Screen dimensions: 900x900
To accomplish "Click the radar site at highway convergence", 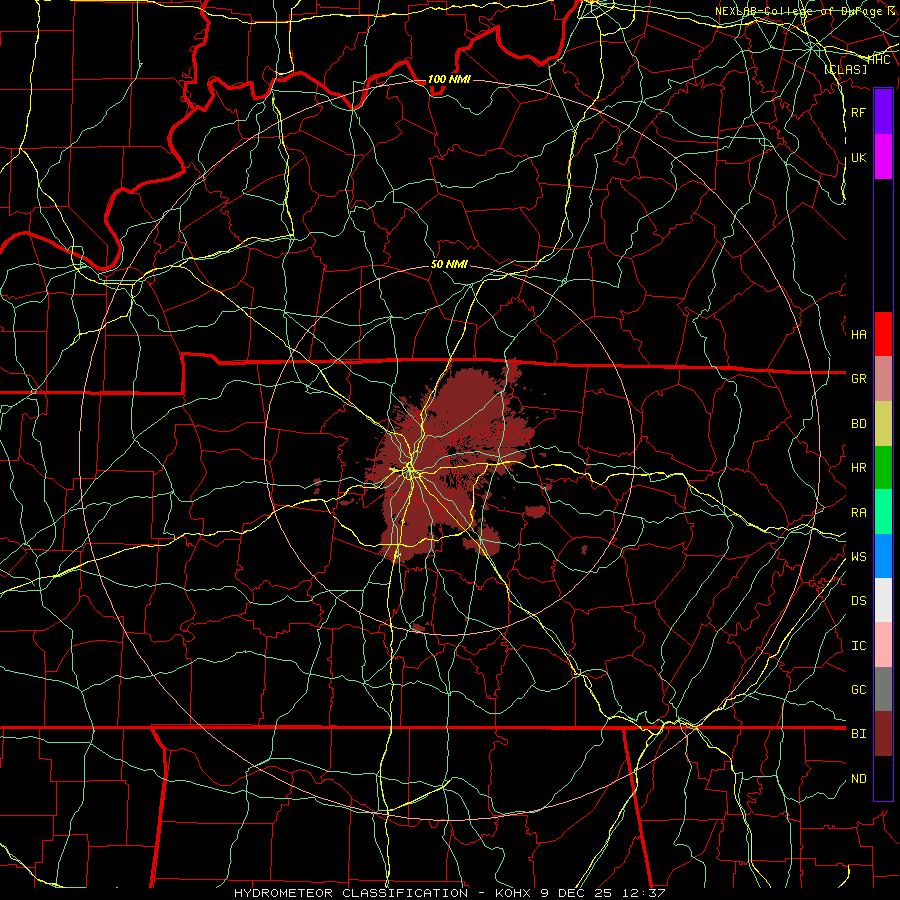I will tap(410, 471).
